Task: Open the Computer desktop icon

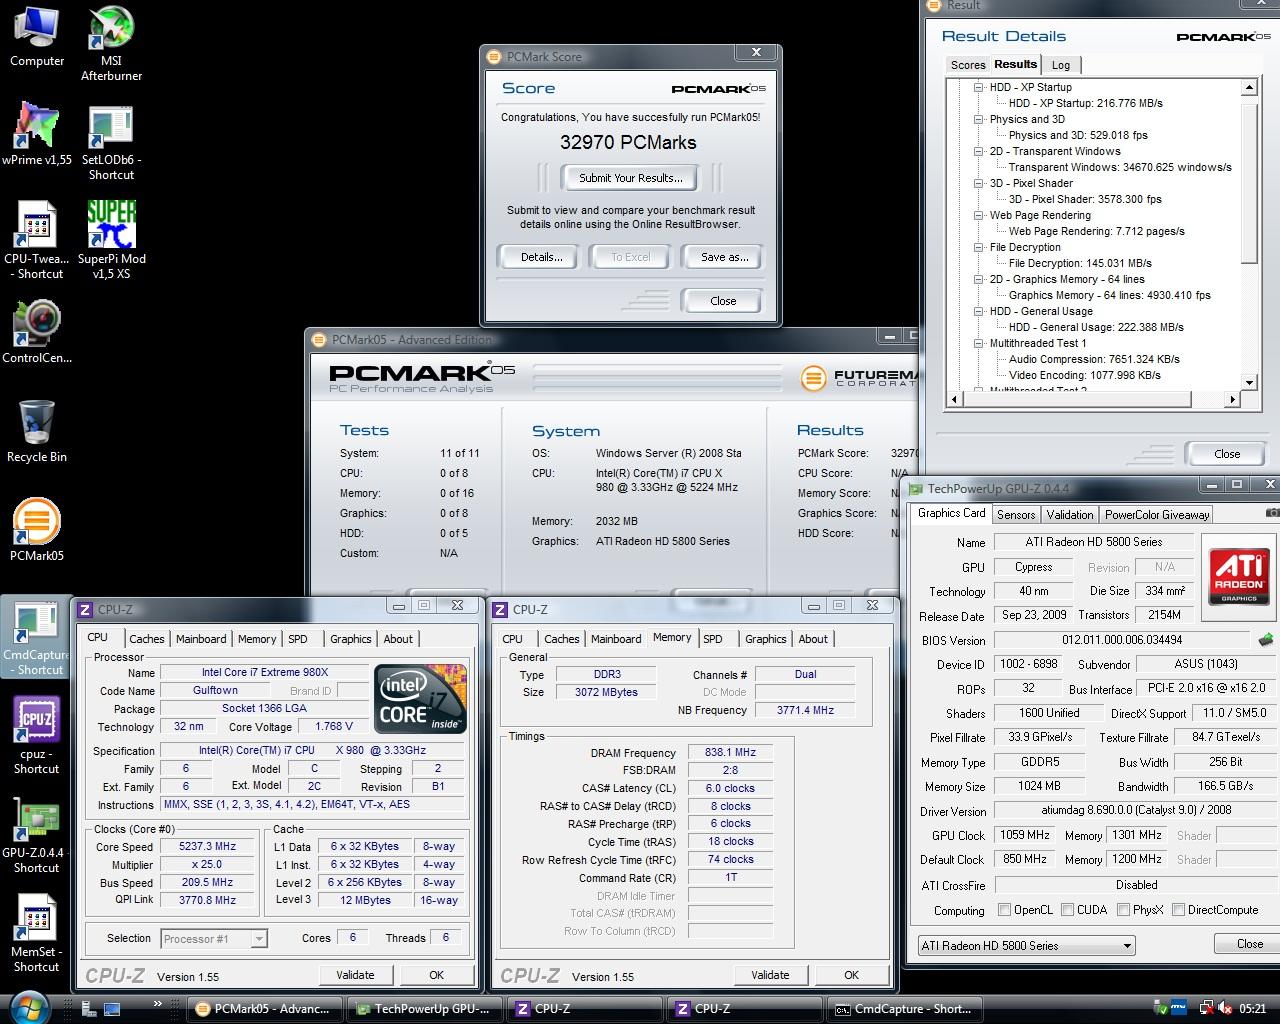Action: coord(36,38)
